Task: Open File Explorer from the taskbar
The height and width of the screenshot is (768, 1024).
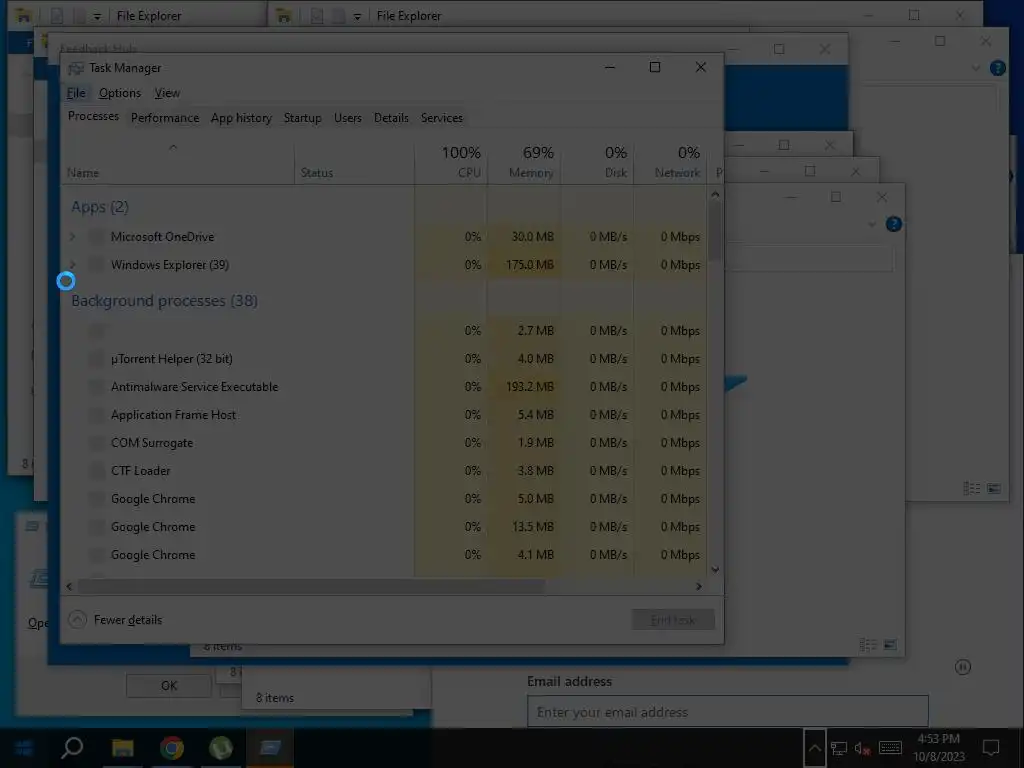Action: tap(122, 748)
